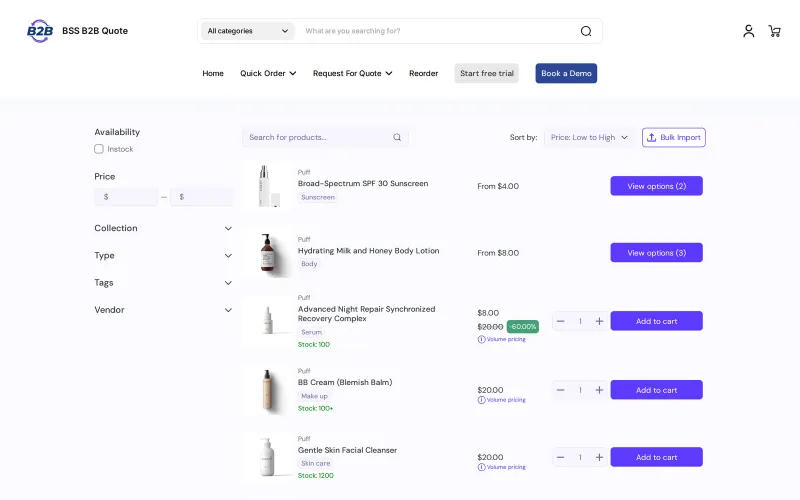This screenshot has height=500, width=800.
Task: Increase quantity for Gentle Skin Facial Cleanser
Action: pyautogui.click(x=599, y=458)
